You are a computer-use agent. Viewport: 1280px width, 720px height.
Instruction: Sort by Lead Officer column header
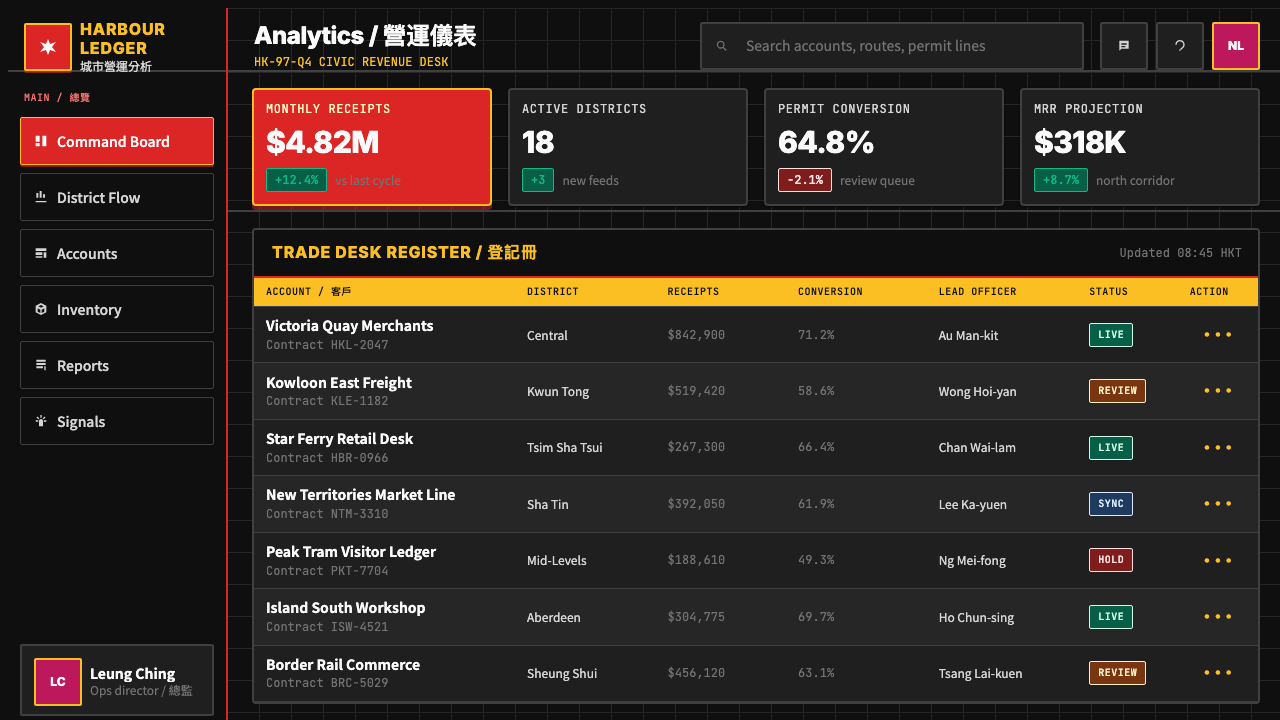click(x=977, y=292)
